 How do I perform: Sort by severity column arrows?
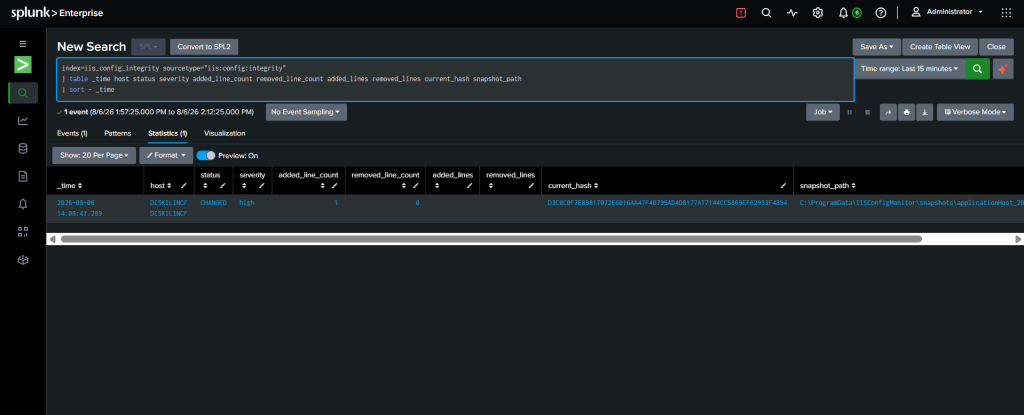coord(244,187)
